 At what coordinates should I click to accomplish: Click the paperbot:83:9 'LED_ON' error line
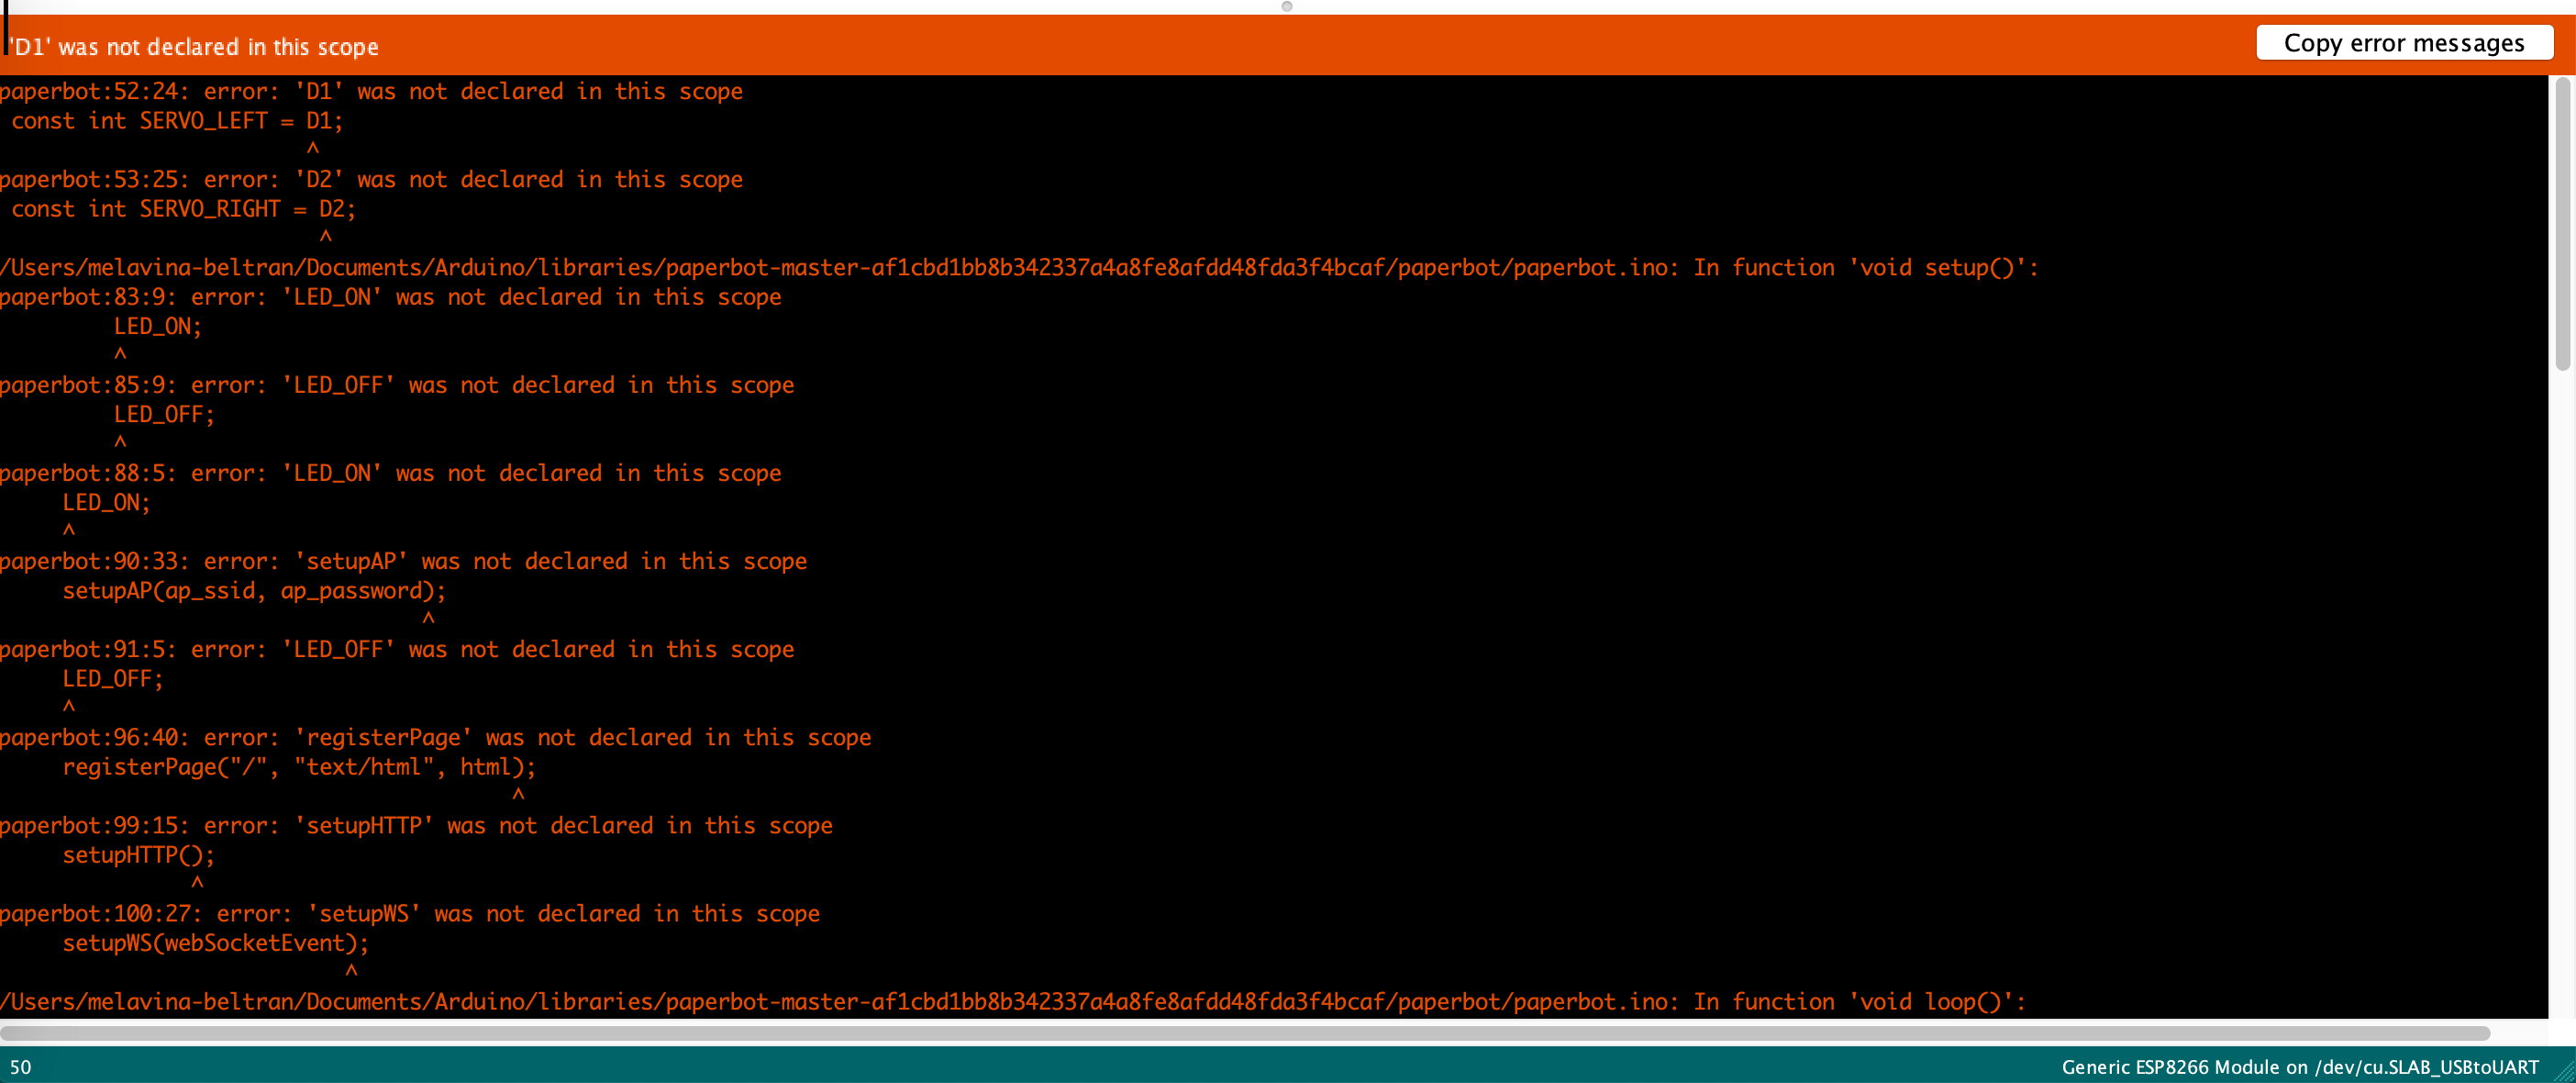click(x=390, y=297)
